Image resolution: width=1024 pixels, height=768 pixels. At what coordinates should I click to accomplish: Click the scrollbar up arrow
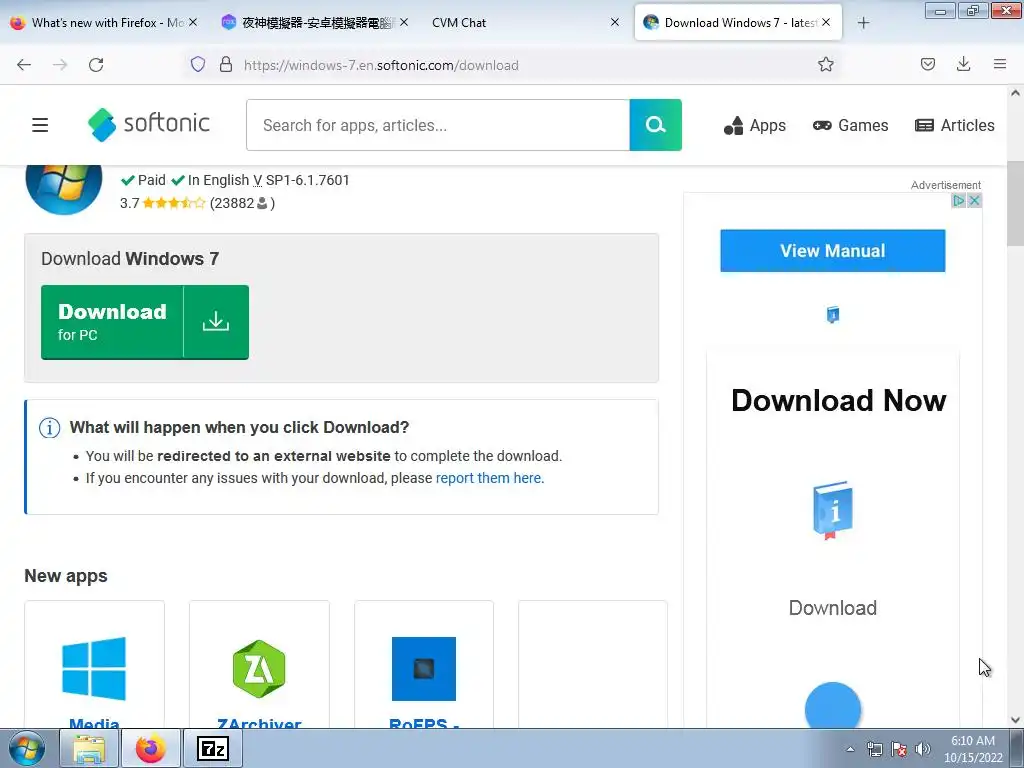(x=1015, y=93)
